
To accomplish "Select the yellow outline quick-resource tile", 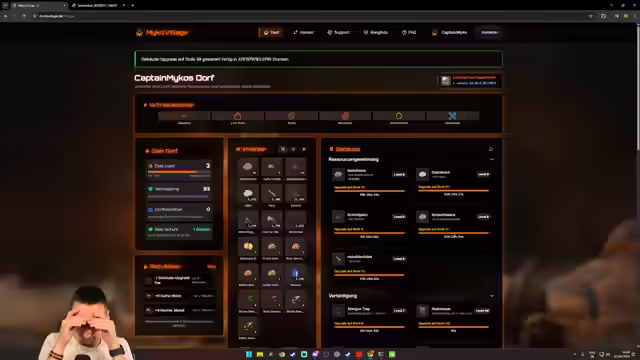I will point(399,116).
